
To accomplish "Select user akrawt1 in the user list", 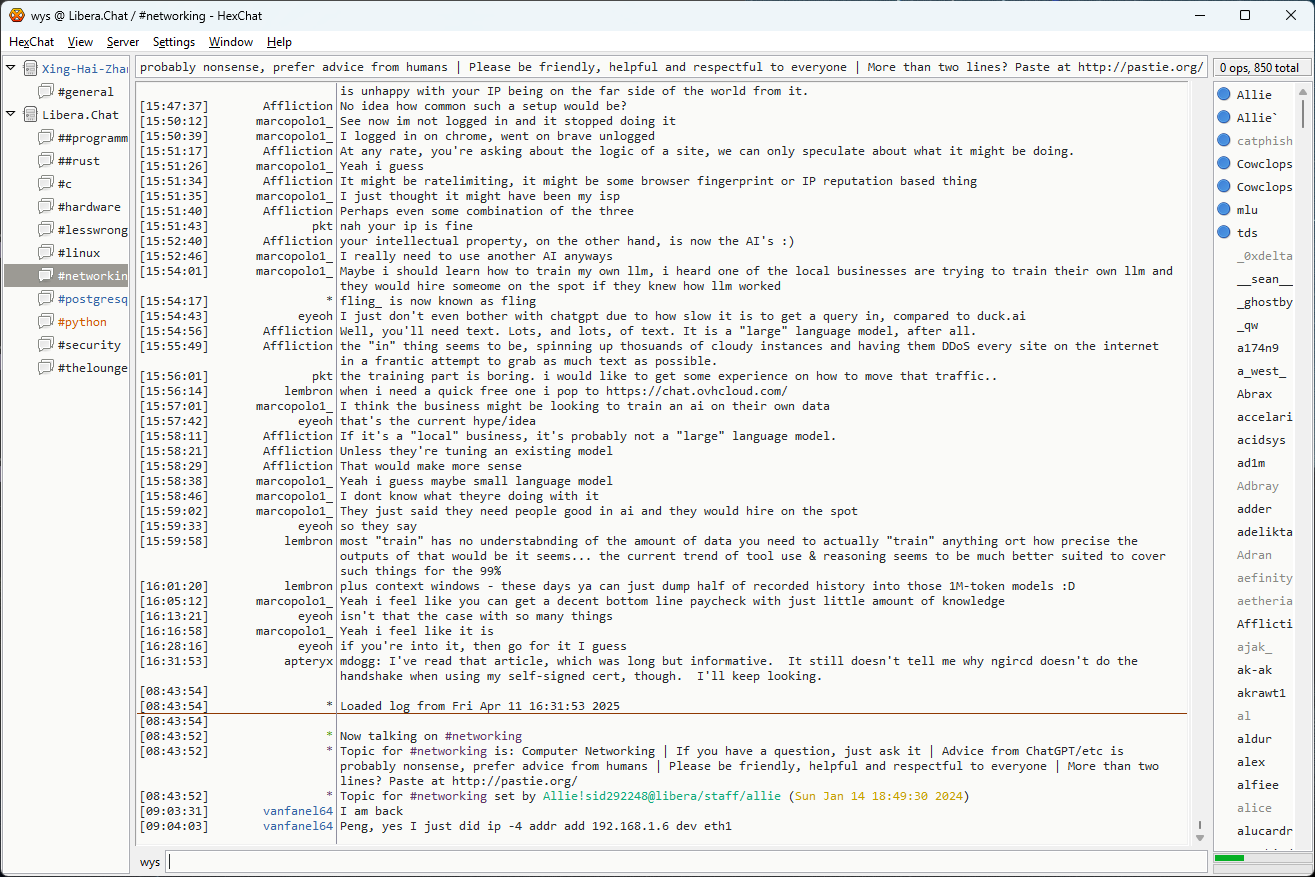I will 1262,693.
